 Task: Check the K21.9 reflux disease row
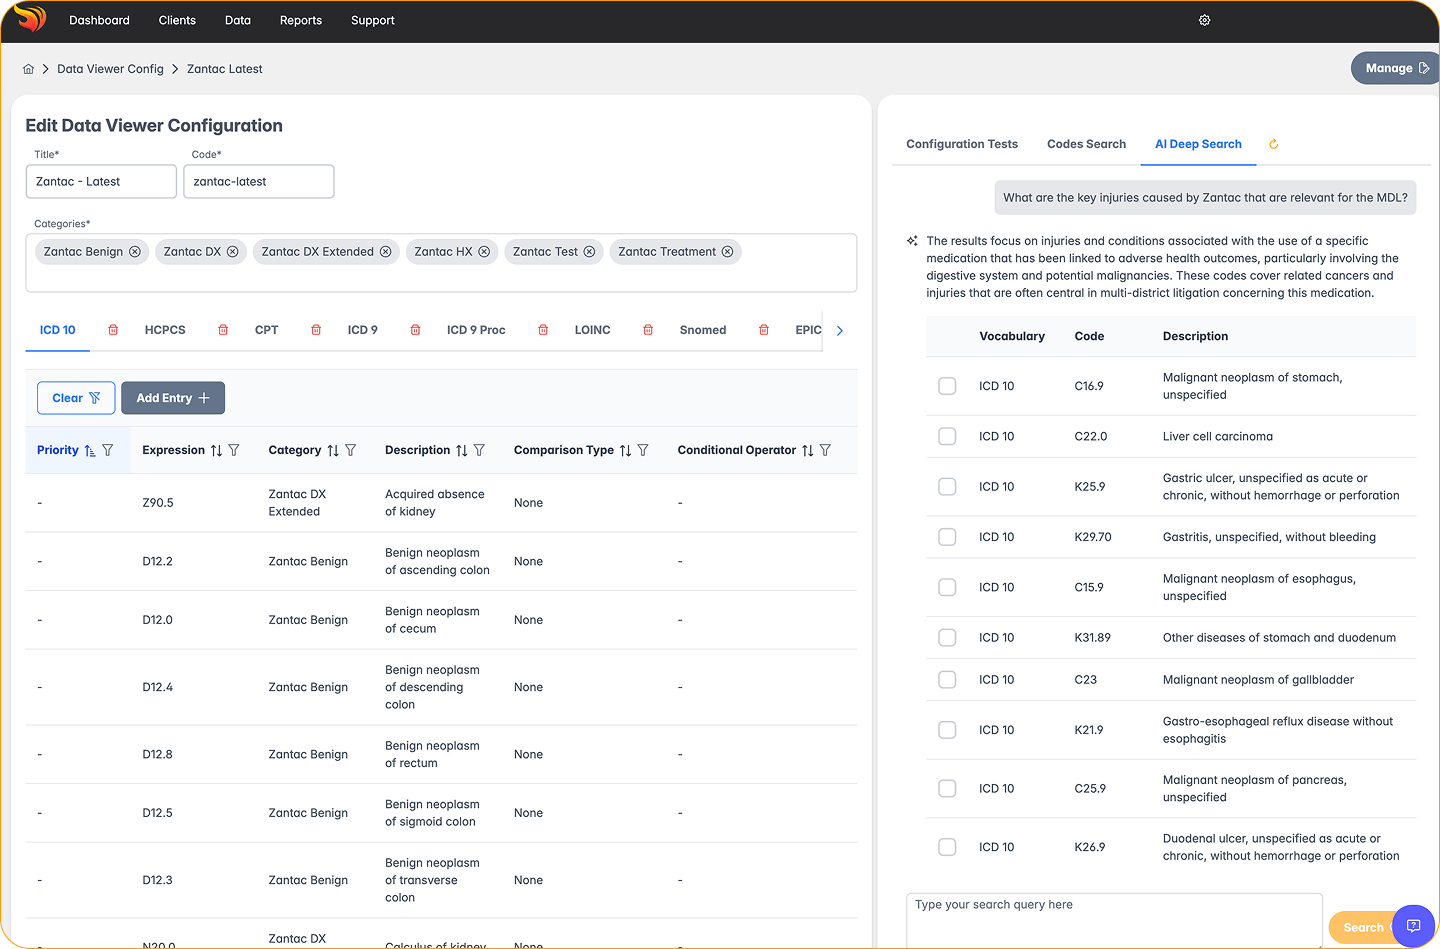pyautogui.click(x=947, y=730)
